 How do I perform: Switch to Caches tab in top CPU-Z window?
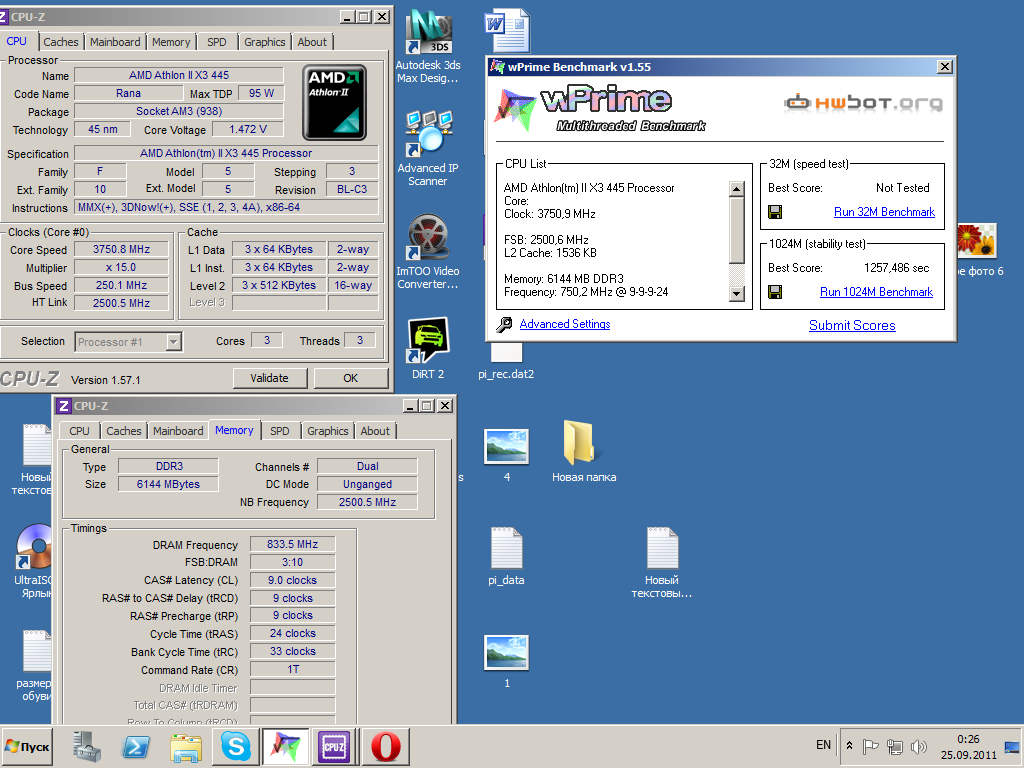[x=61, y=42]
